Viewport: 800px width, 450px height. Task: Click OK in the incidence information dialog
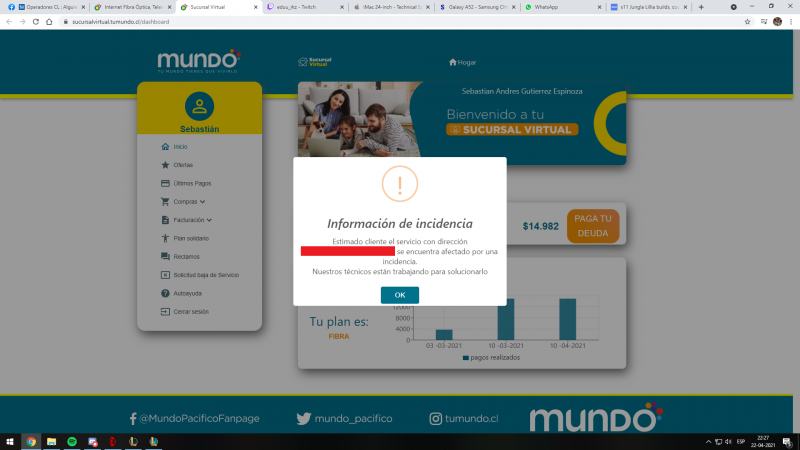pyautogui.click(x=399, y=295)
